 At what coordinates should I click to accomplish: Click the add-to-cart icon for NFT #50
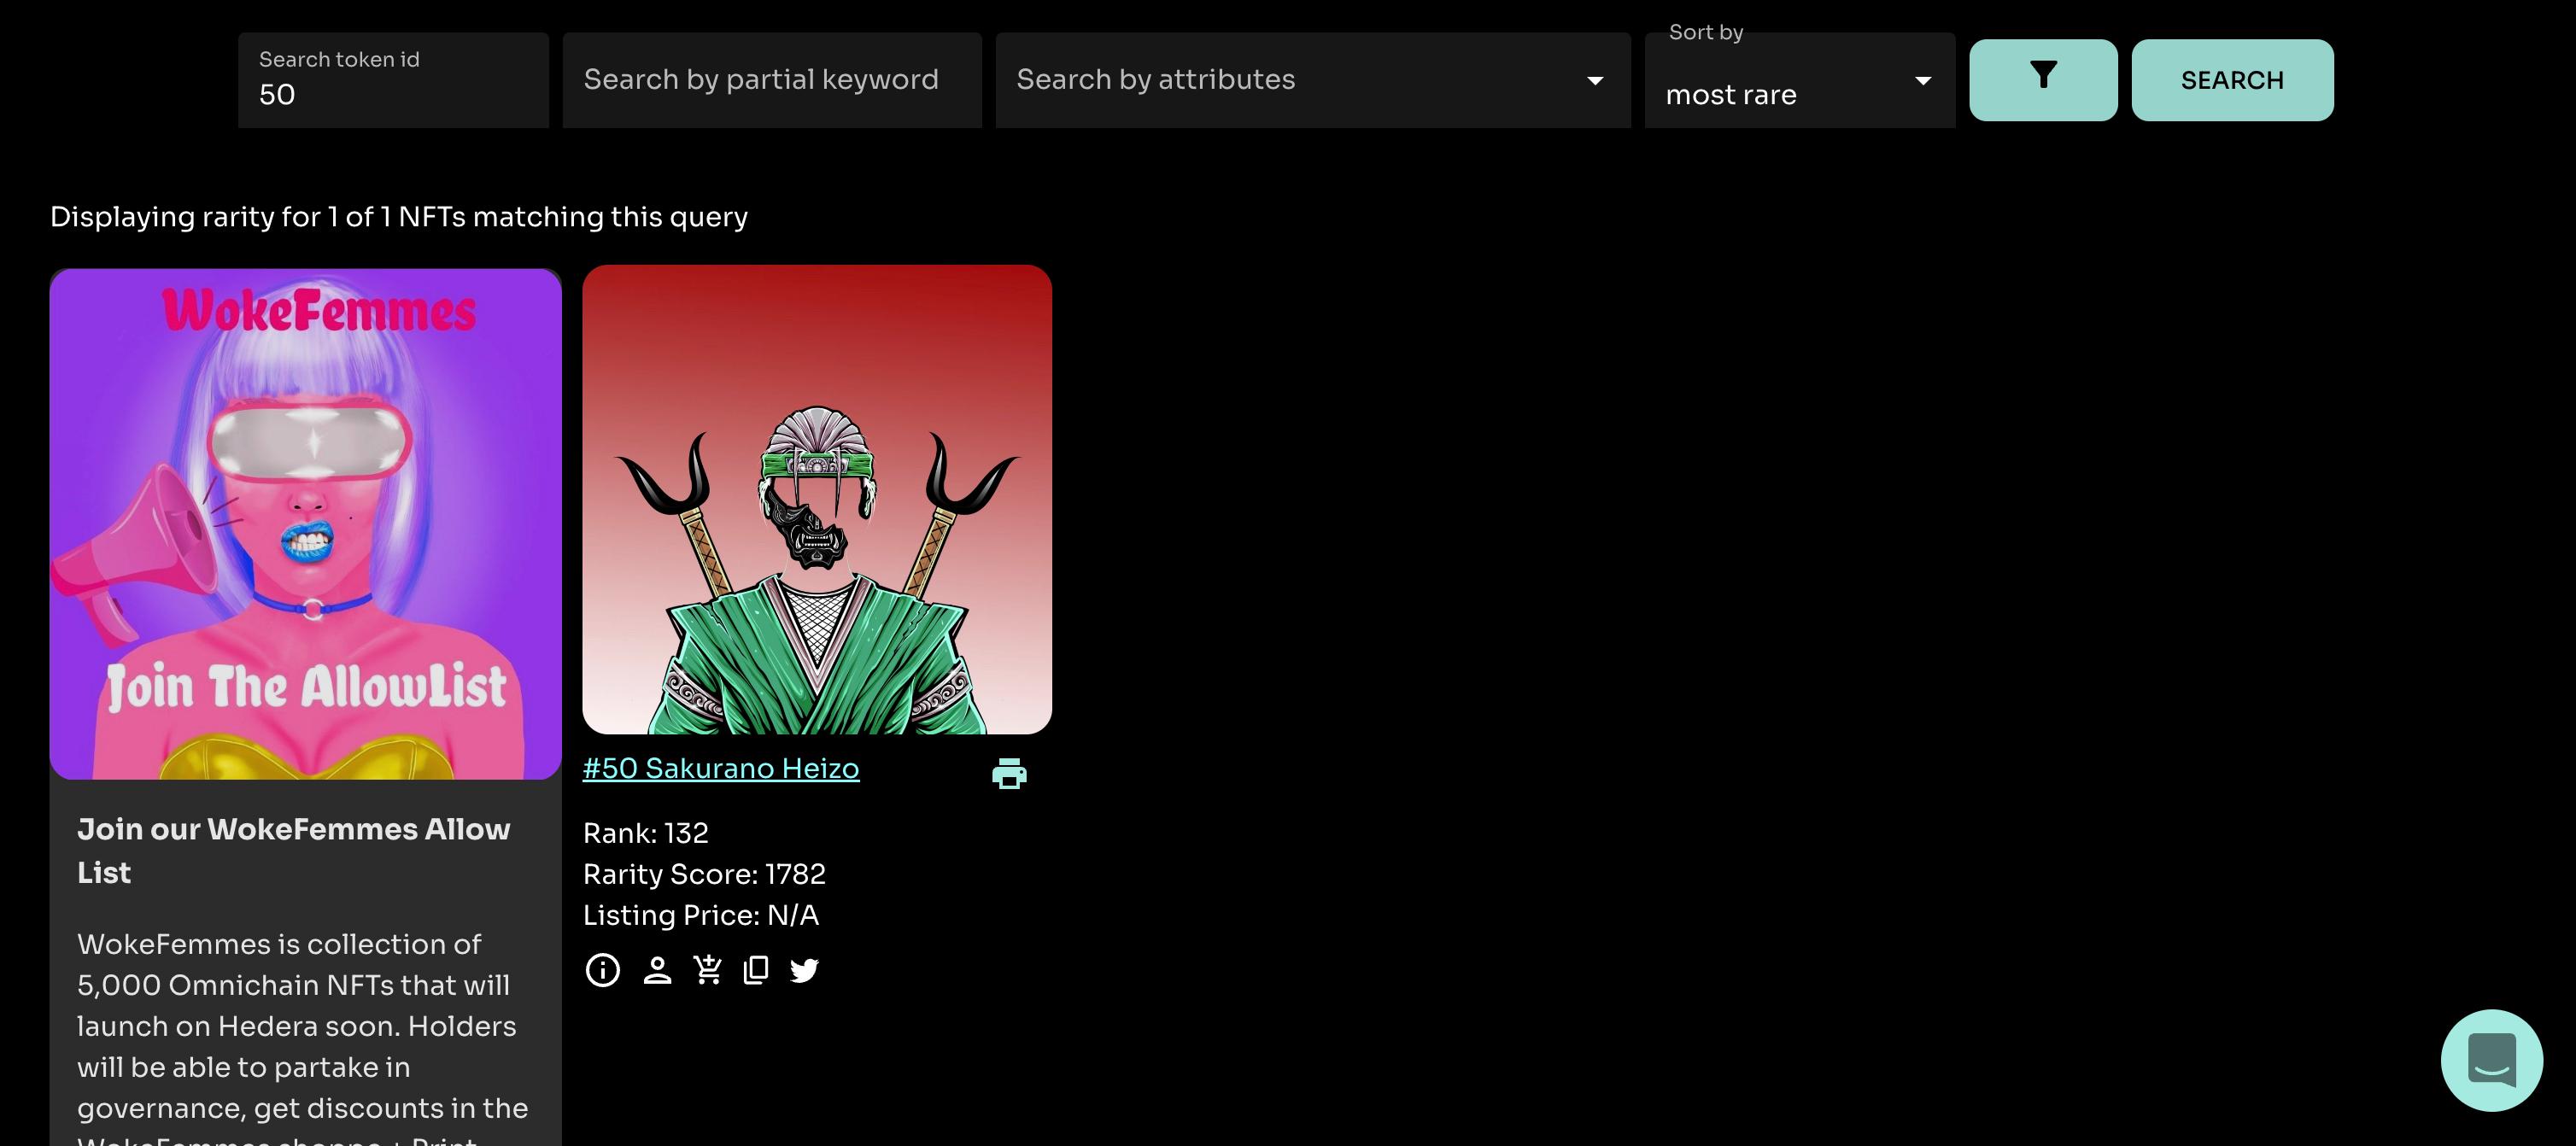pos(708,970)
